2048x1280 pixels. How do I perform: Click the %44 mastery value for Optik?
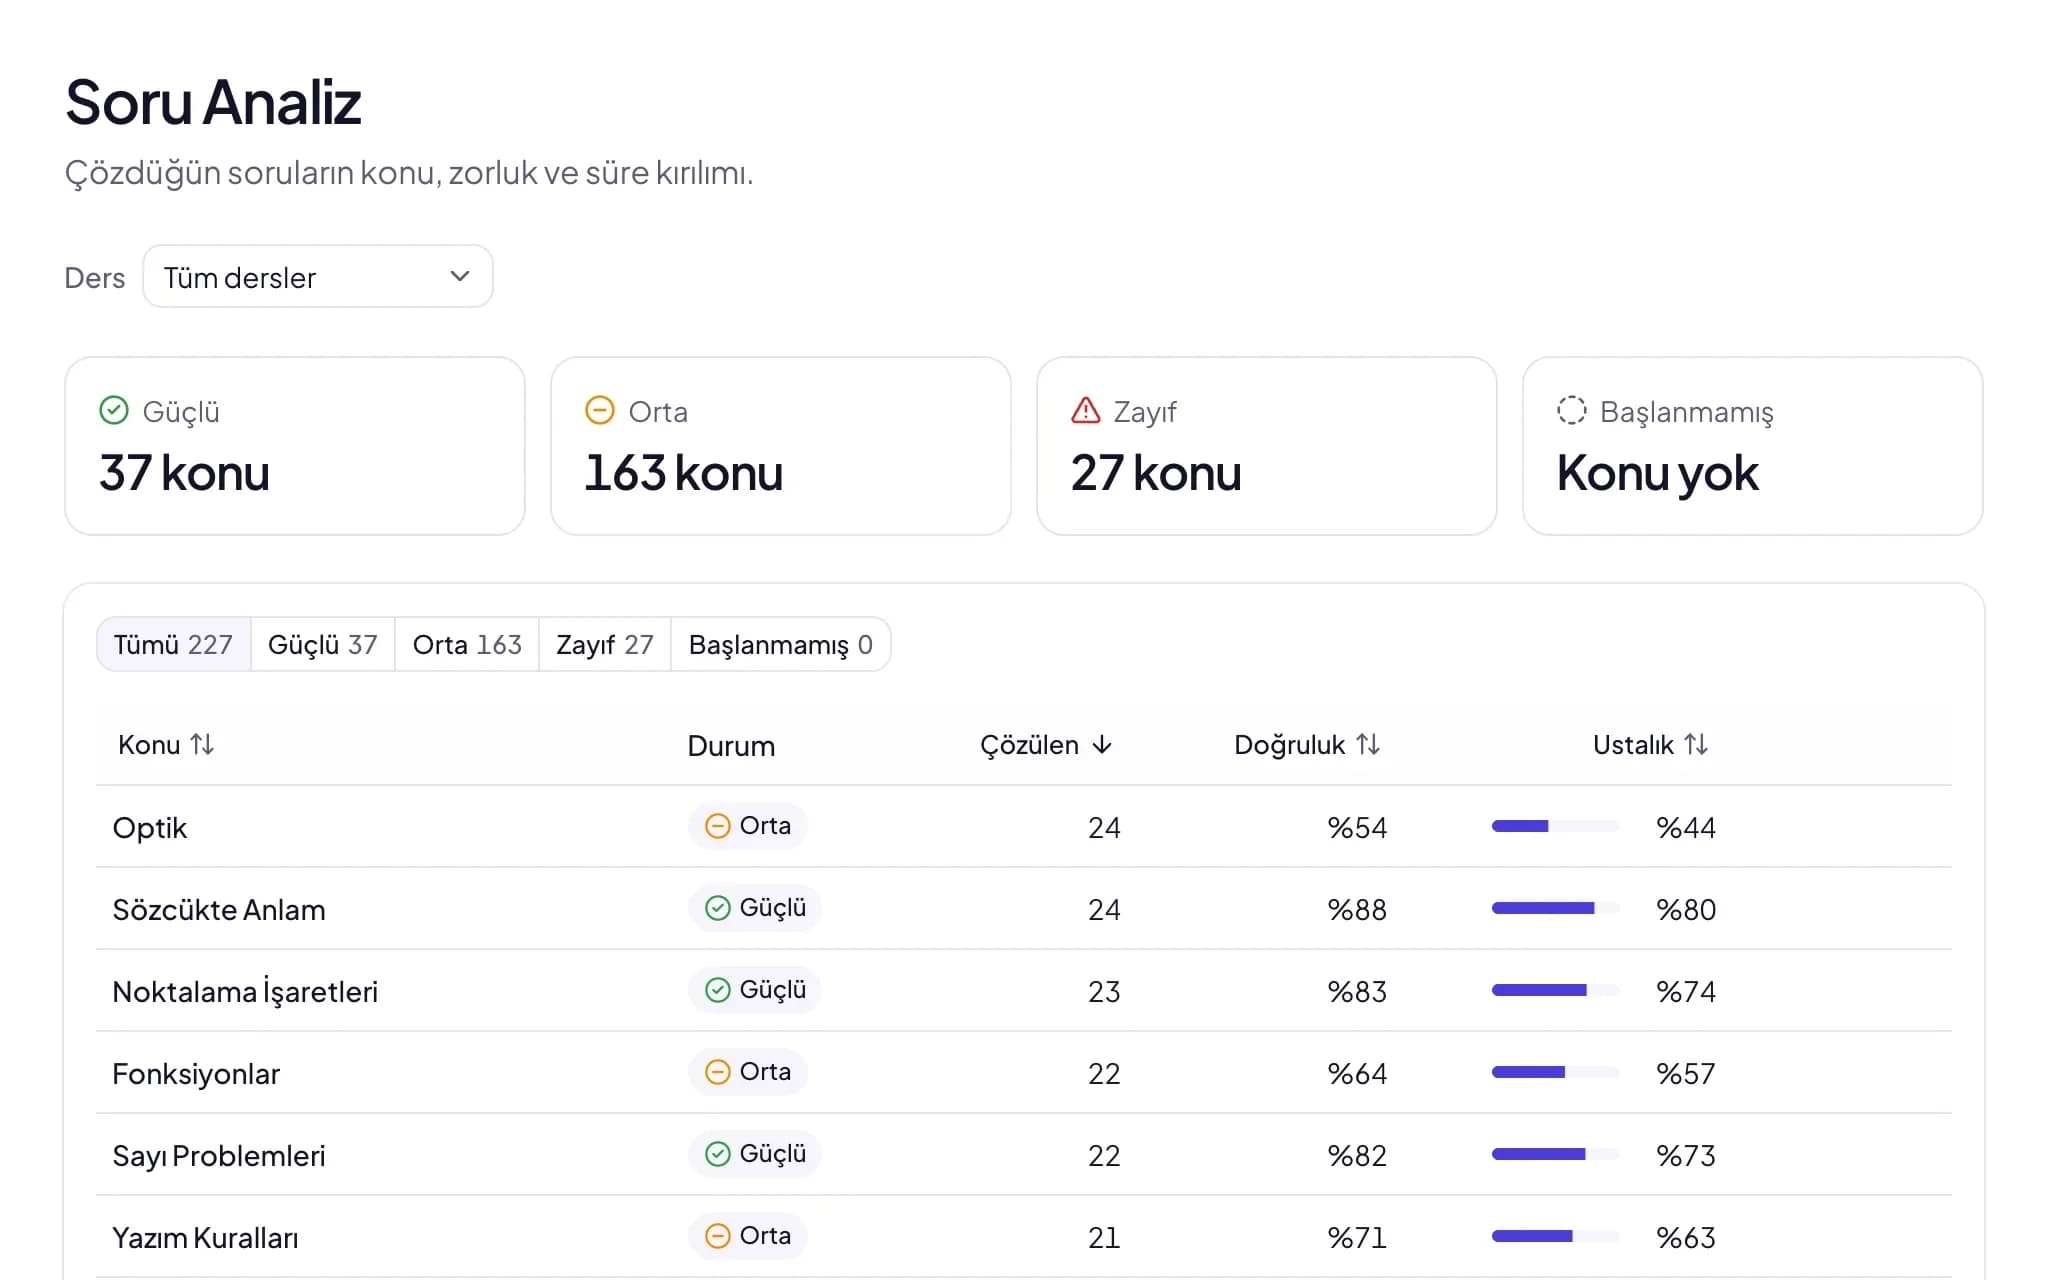click(x=1686, y=828)
